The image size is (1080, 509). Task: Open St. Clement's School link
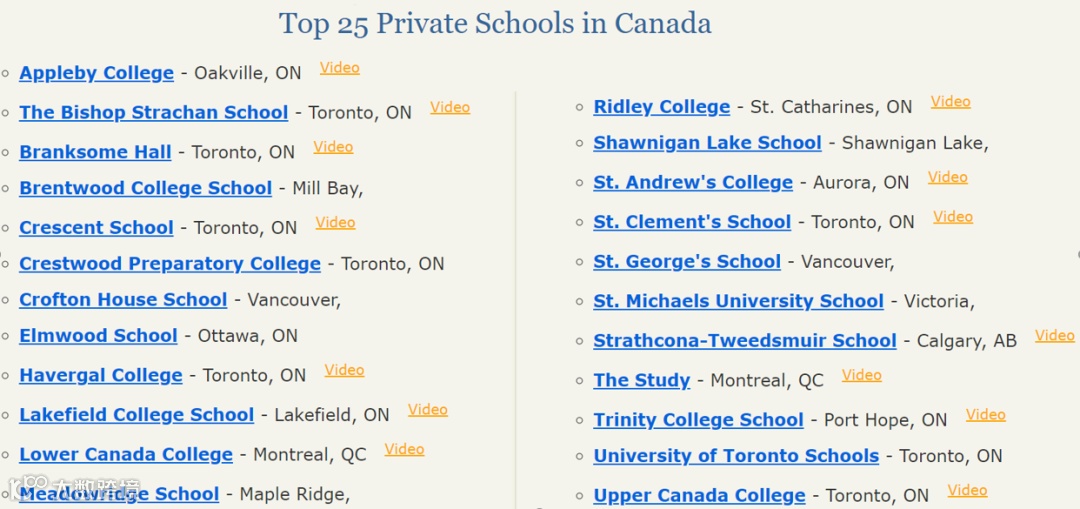pyautogui.click(x=692, y=222)
